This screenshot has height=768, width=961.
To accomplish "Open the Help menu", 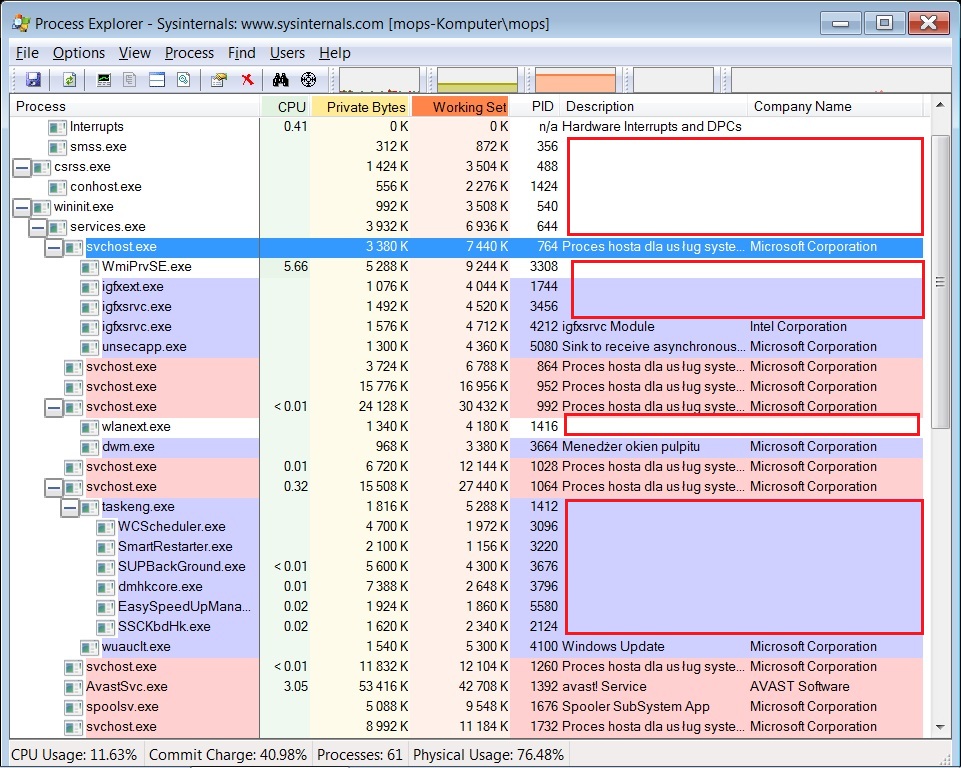I will [x=335, y=53].
